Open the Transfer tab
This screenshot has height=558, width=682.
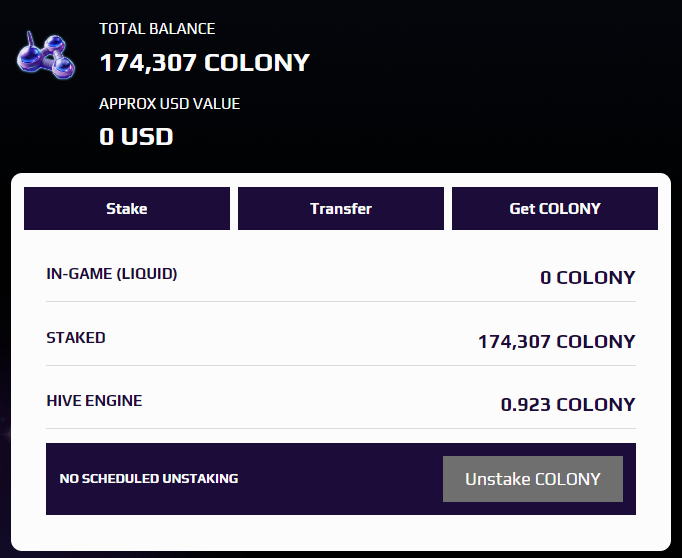tap(341, 208)
